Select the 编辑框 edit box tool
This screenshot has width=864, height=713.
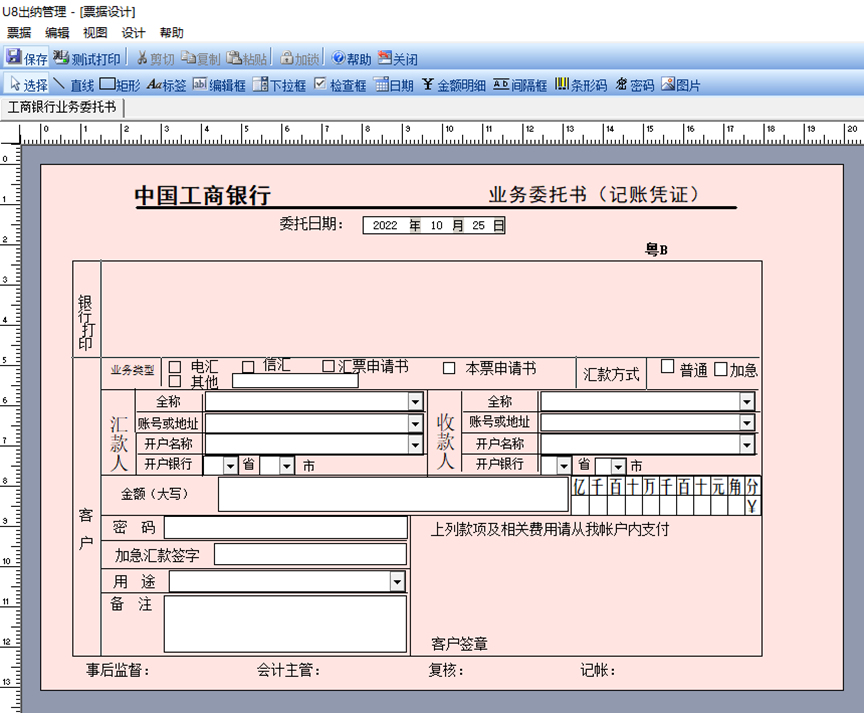(219, 84)
